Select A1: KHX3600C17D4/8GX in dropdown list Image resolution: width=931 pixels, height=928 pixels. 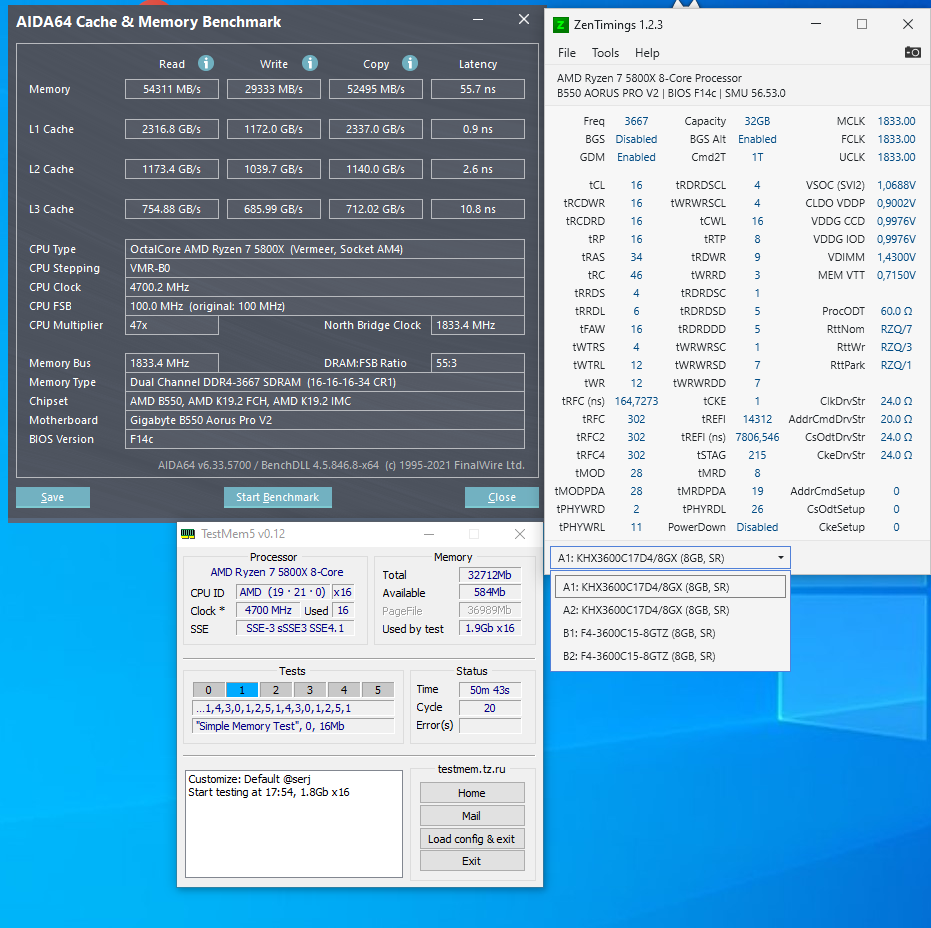[x=670, y=587]
